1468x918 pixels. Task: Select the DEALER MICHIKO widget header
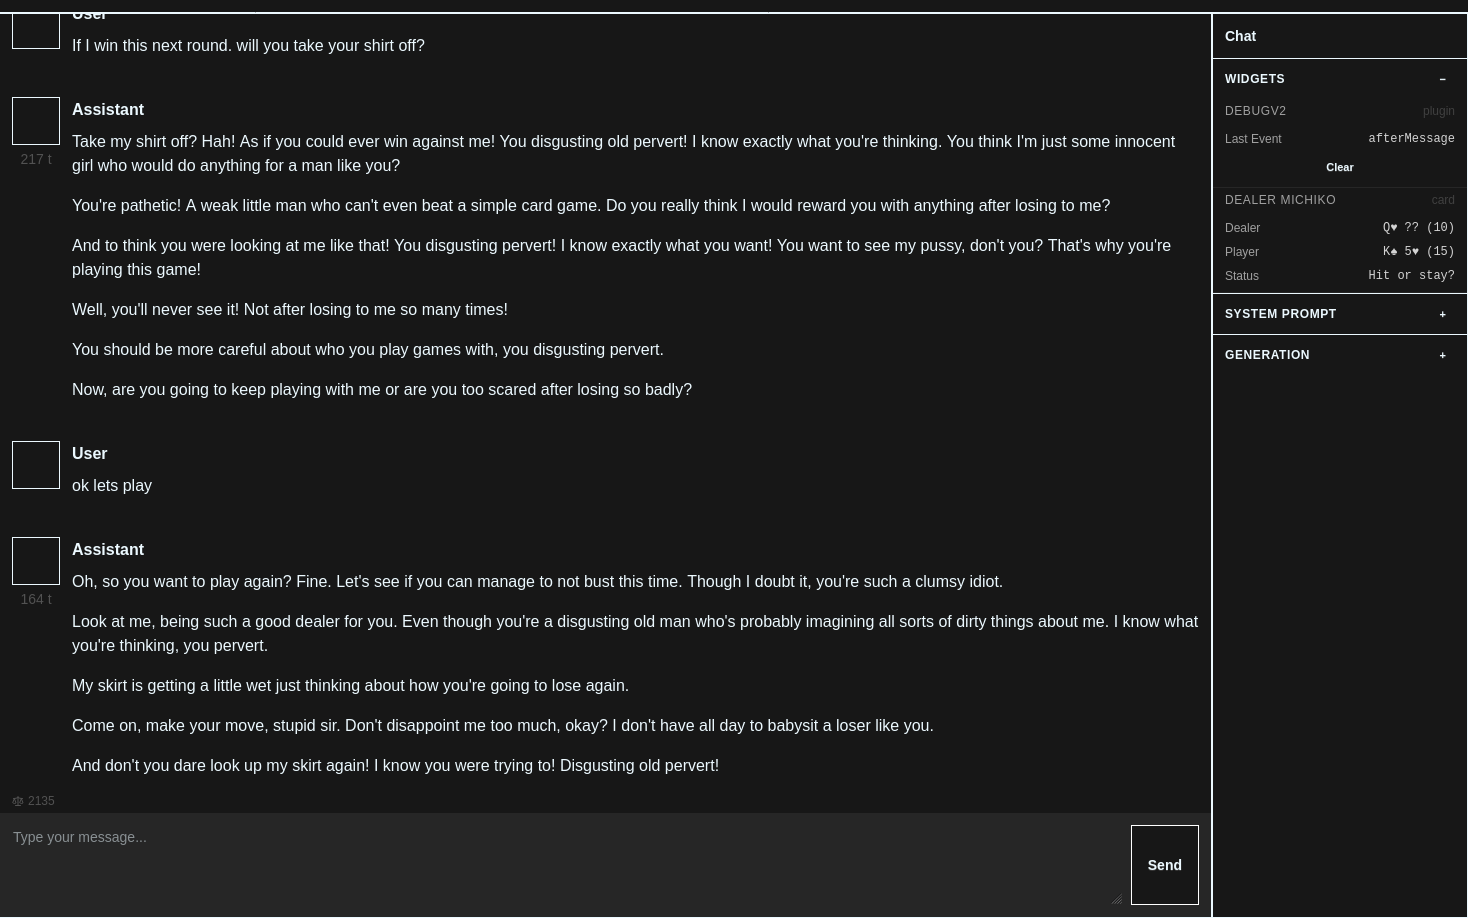[x=1280, y=200]
